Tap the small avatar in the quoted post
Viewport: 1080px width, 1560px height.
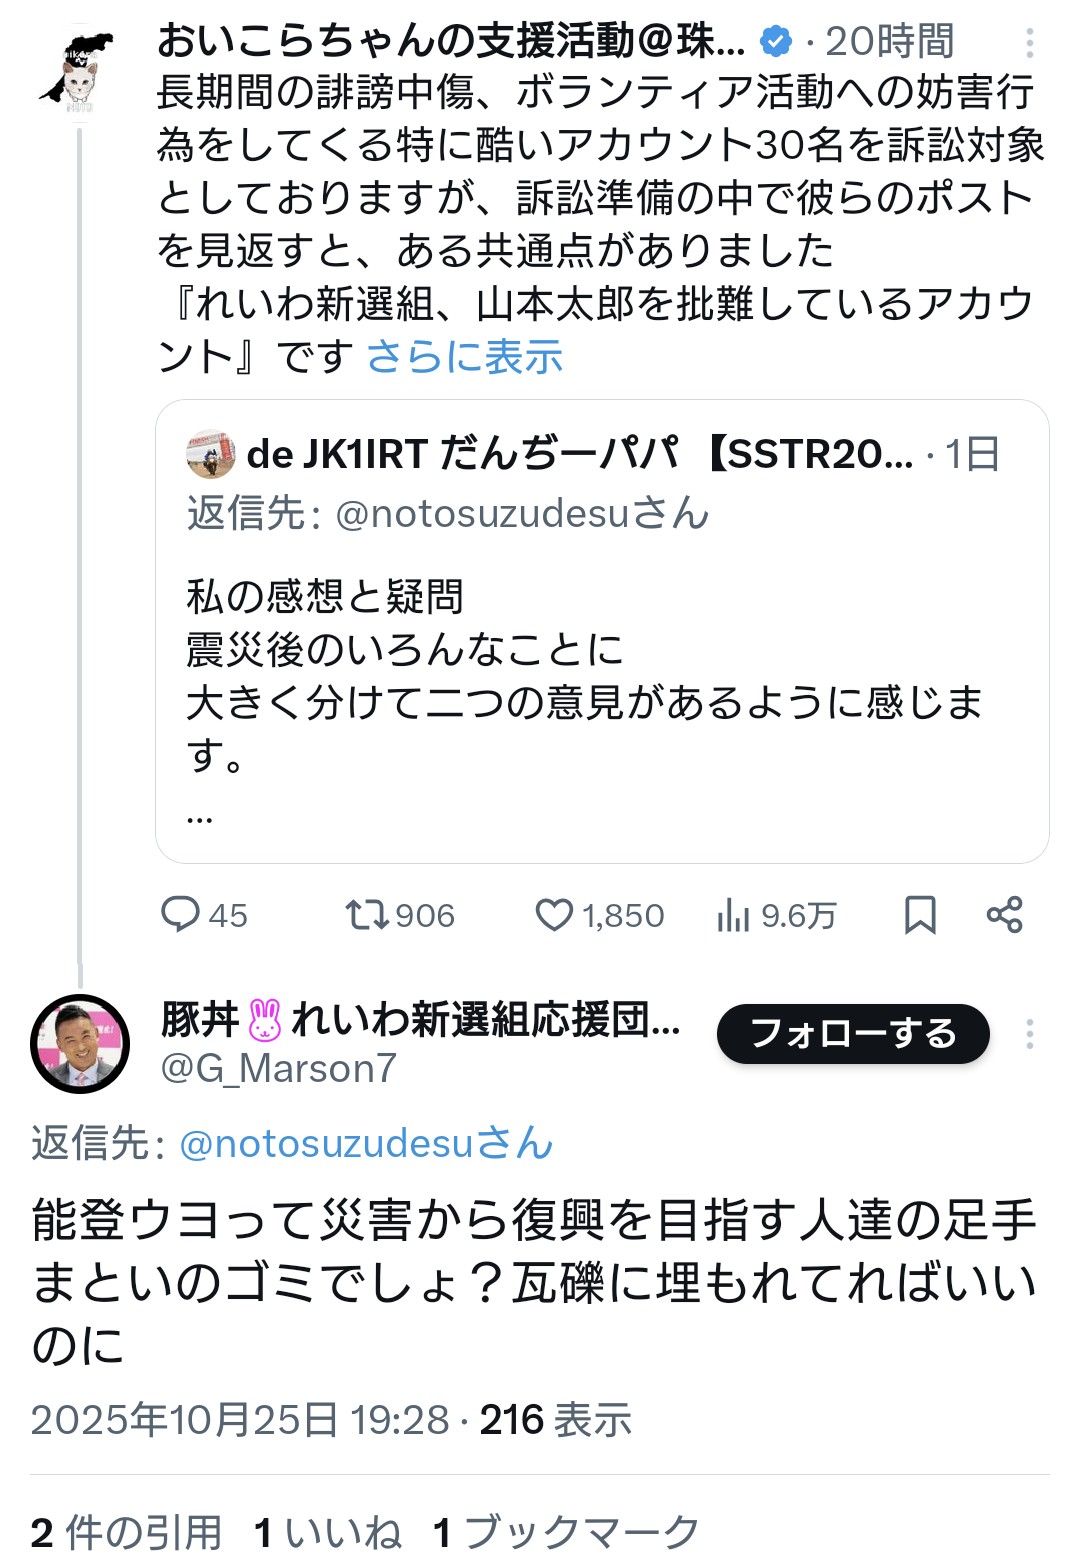[x=210, y=454]
